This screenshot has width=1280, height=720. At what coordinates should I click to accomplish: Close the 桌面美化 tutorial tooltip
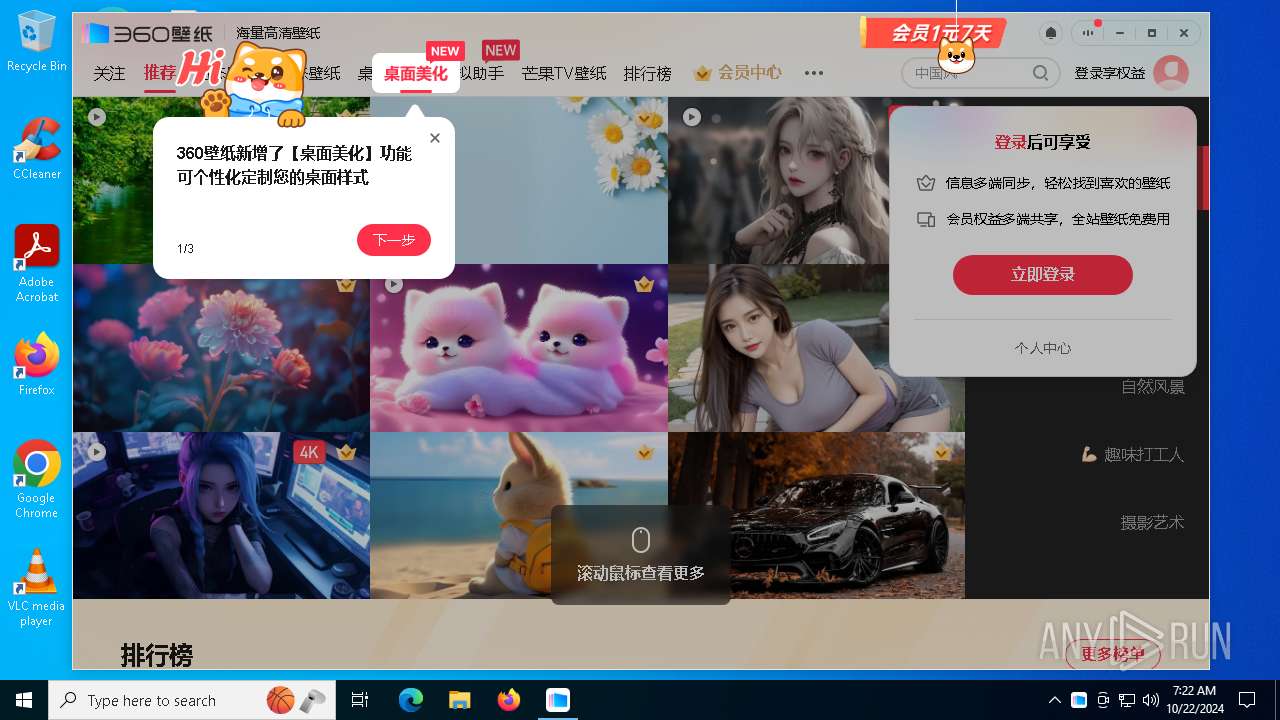pyautogui.click(x=435, y=138)
